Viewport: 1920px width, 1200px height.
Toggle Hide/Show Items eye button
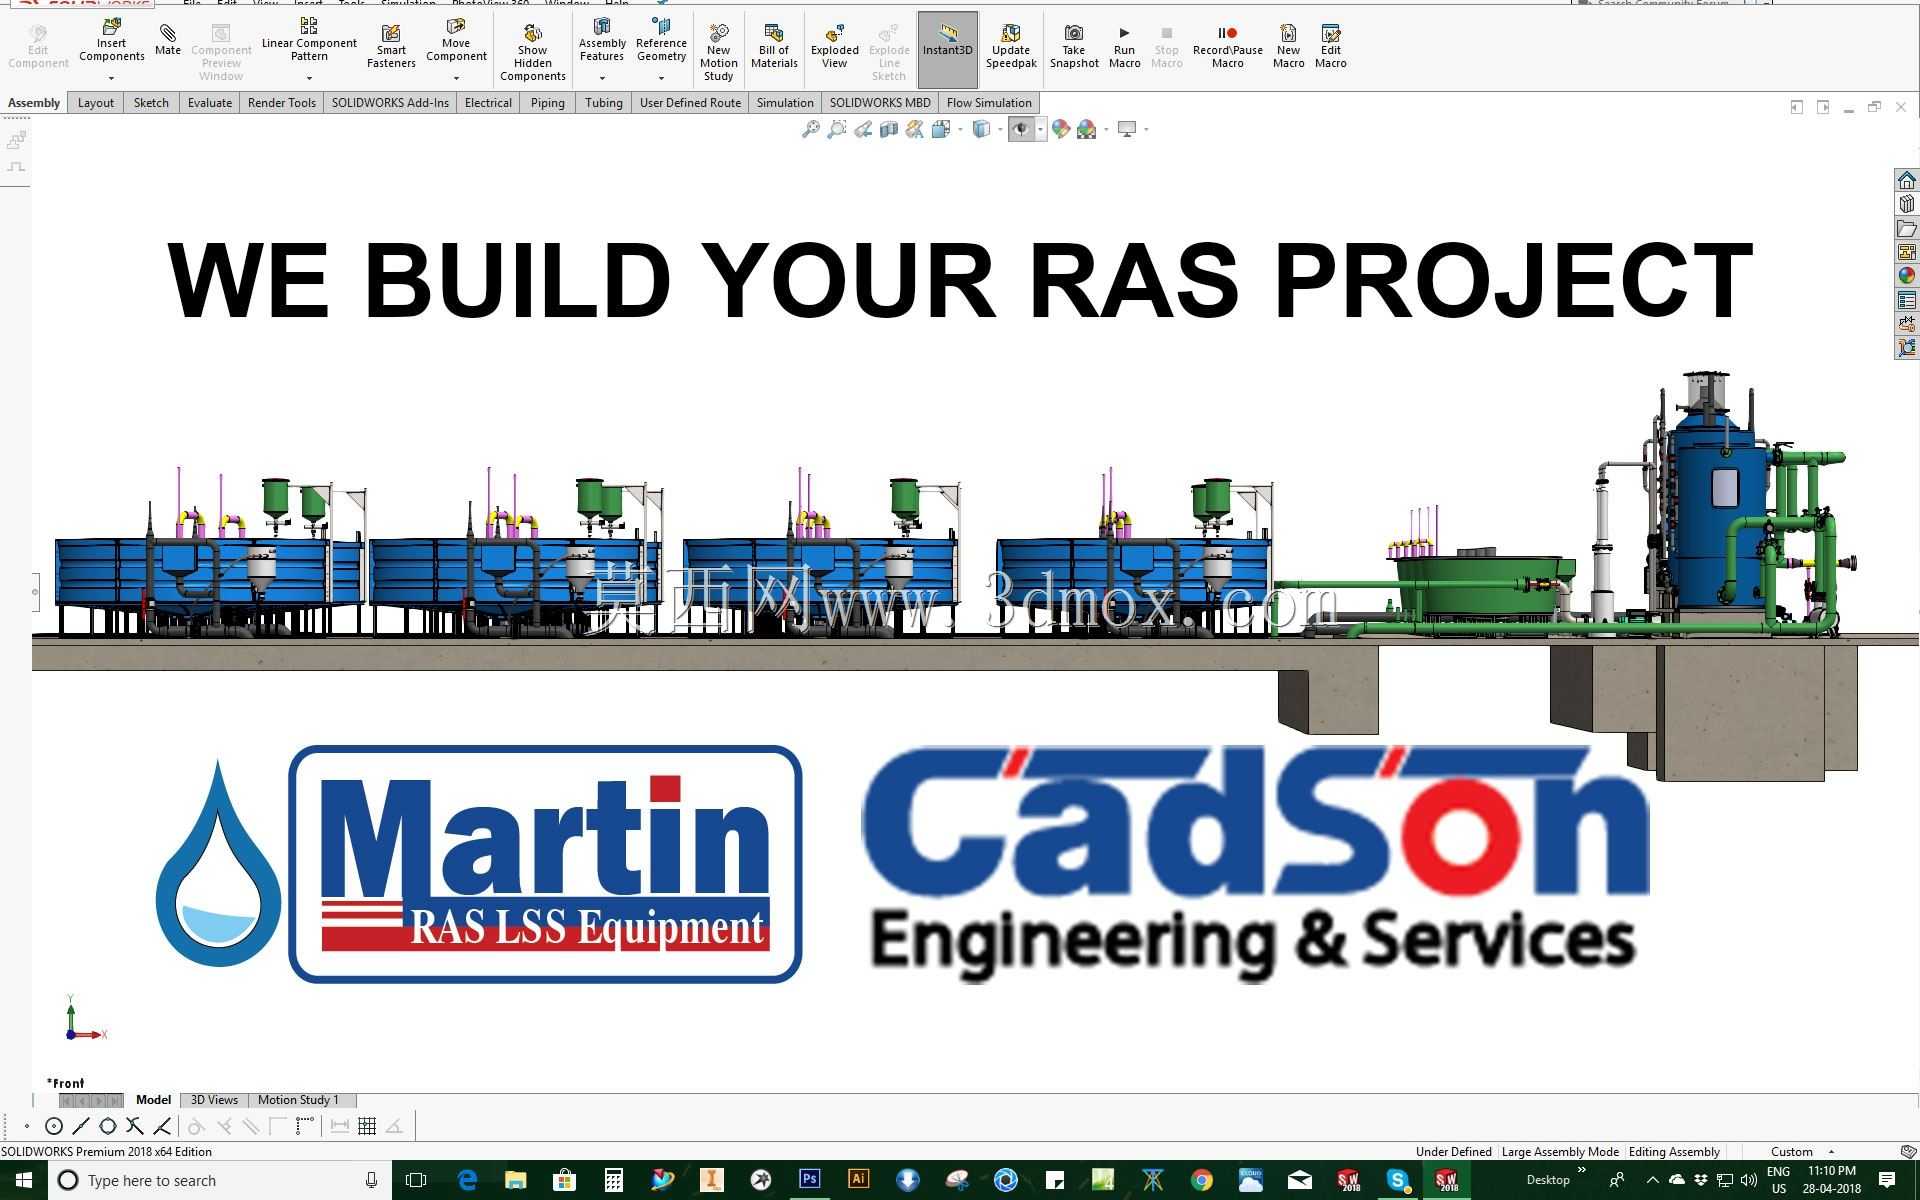click(1020, 129)
